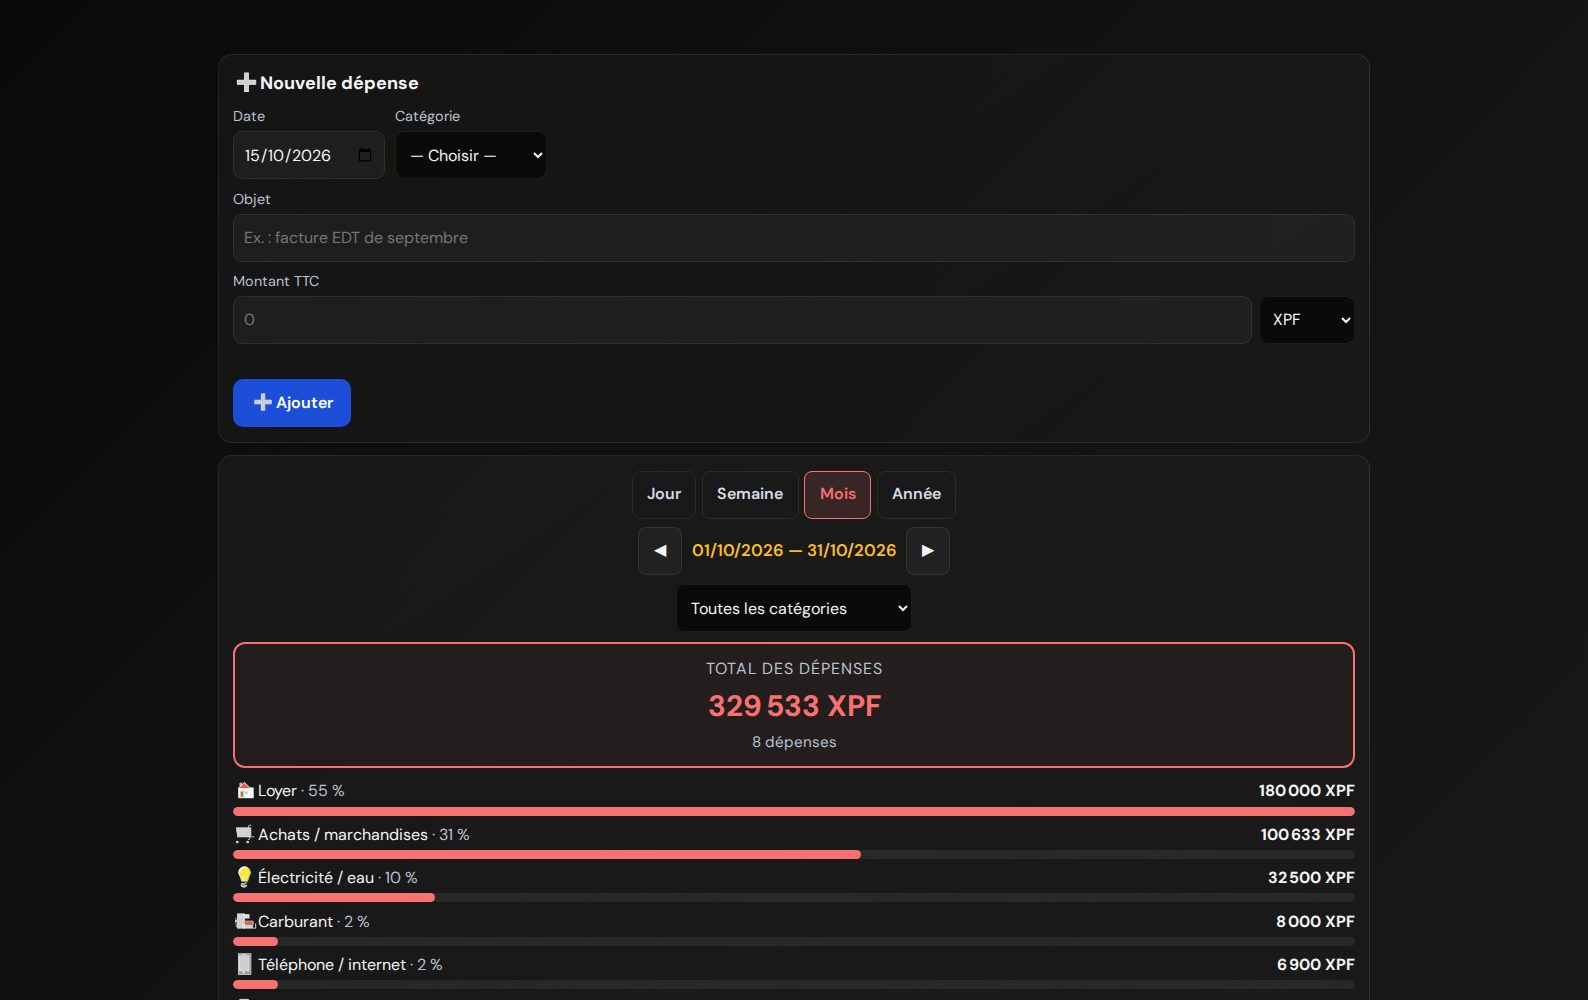Switch to the Année view tab
The image size is (1588, 1000).
pos(916,494)
